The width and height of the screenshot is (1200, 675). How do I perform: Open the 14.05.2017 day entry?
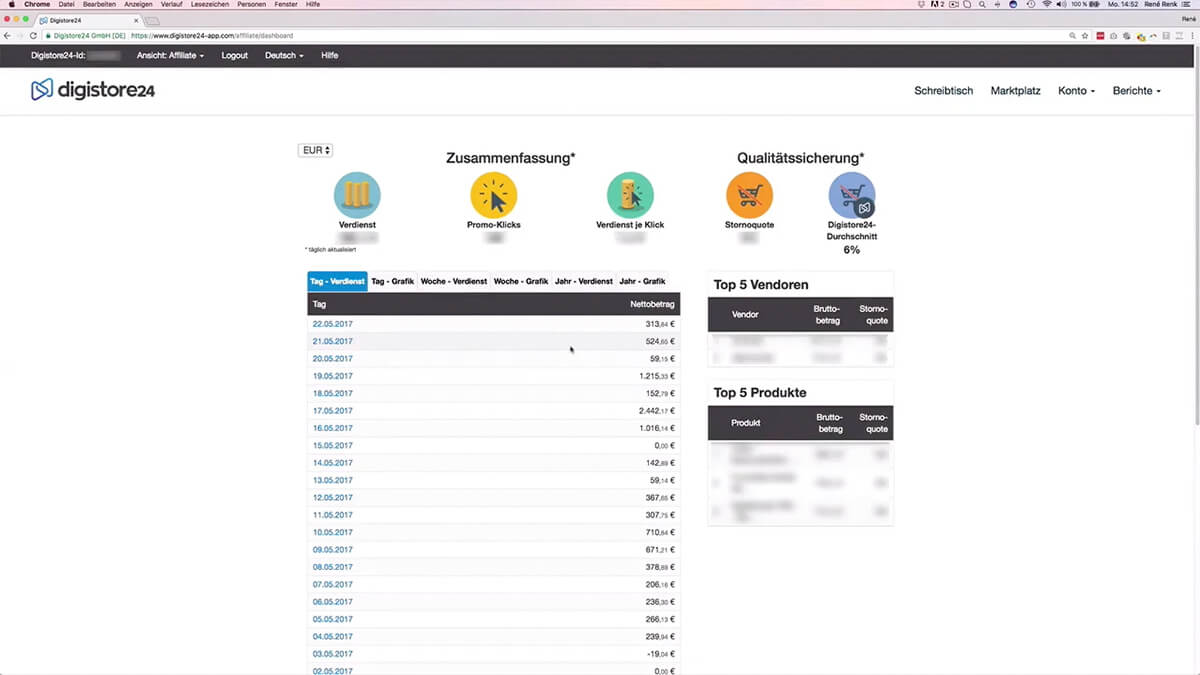(333, 463)
